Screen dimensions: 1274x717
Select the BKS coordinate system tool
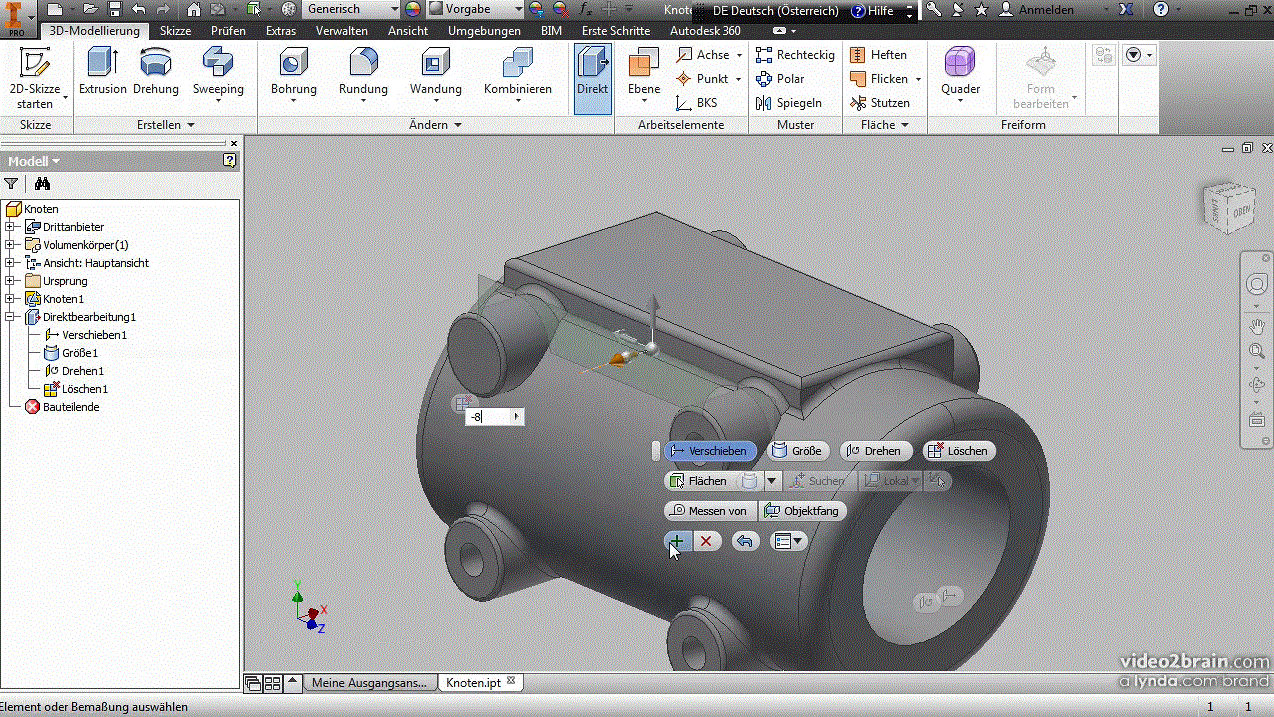point(696,103)
